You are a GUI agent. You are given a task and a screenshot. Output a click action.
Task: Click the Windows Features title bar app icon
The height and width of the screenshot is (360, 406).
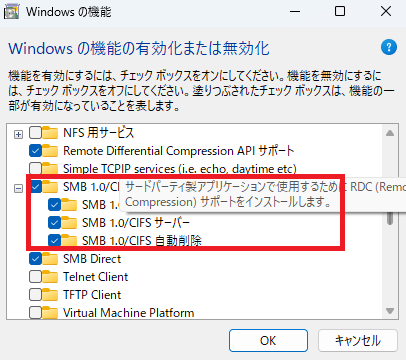click(x=11, y=12)
